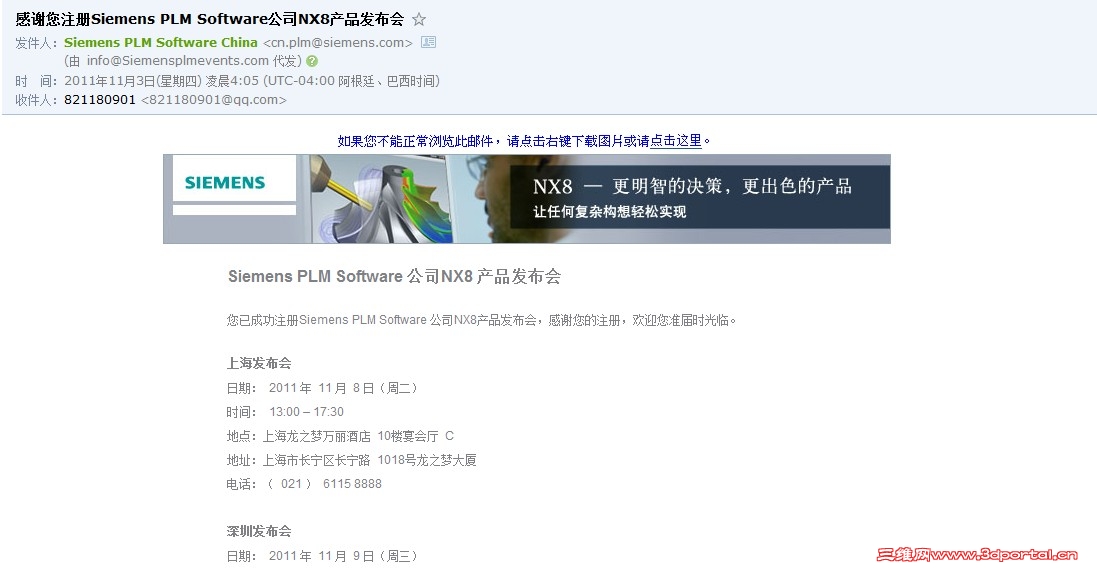Star this email with the star icon
The height and width of the screenshot is (568, 1097).
pos(418,19)
